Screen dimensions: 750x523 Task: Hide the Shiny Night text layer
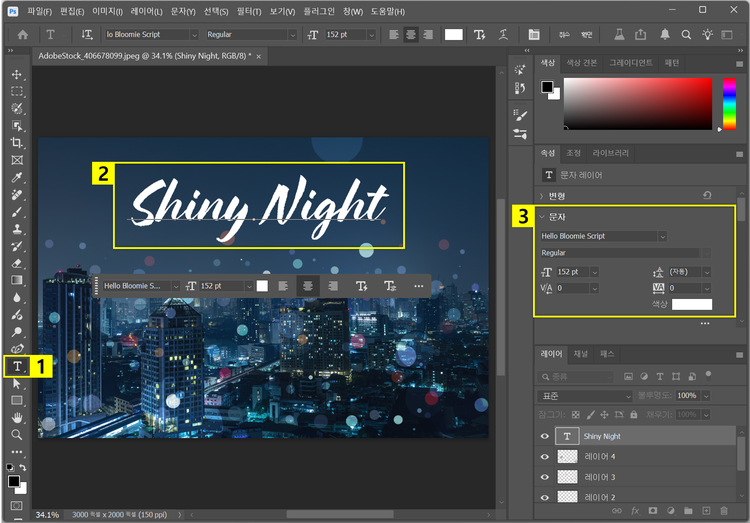tap(545, 437)
